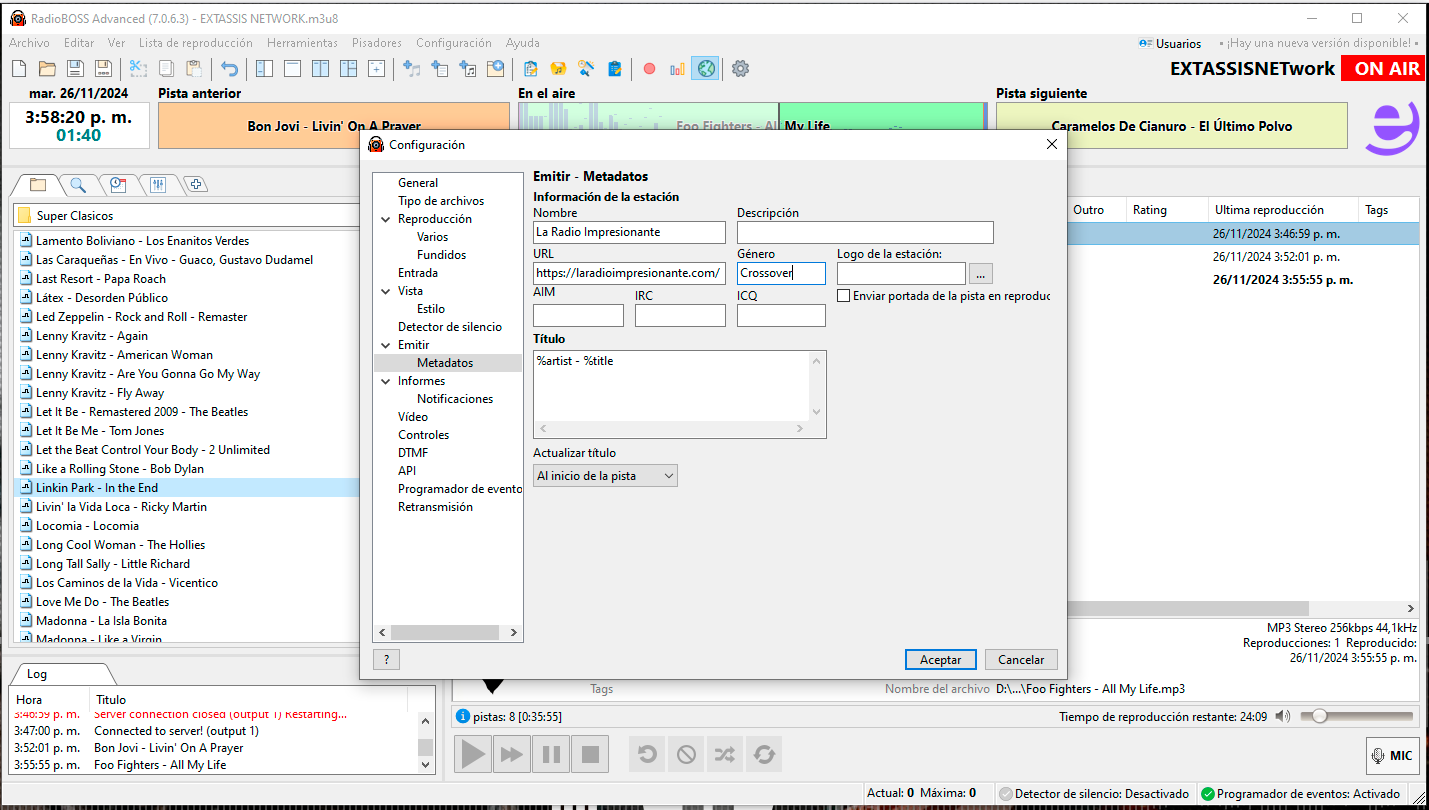Open broadcasting options via the globe icon
The image size is (1429, 810).
pos(706,68)
